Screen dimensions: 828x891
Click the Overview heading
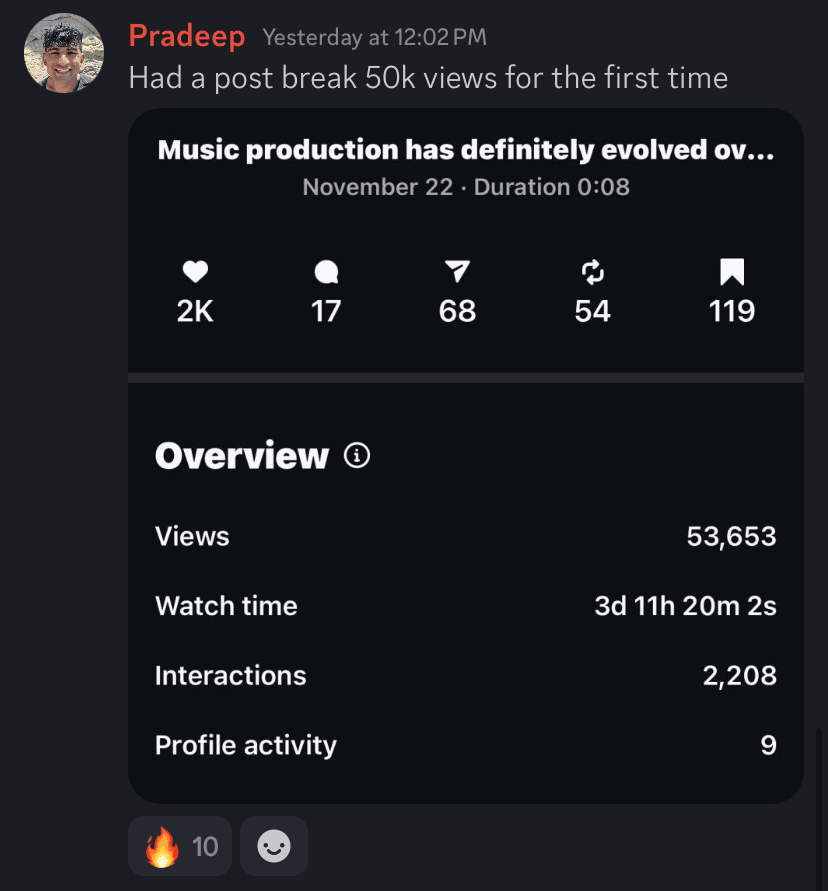click(241, 456)
